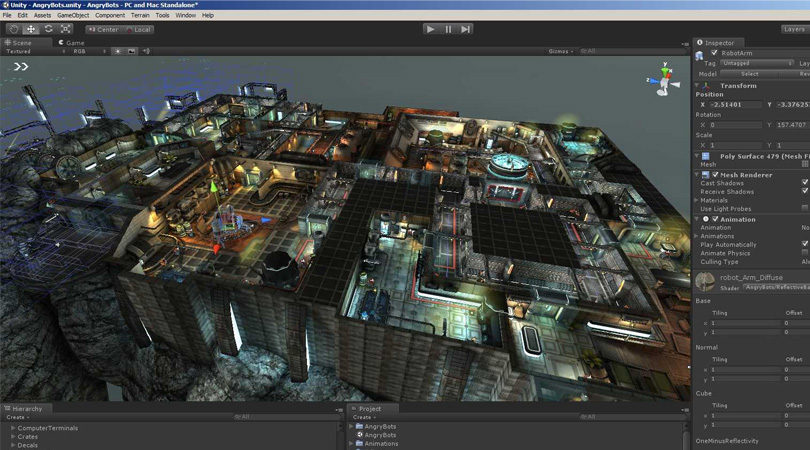Click the blue Z-axis move arrow handle
The image size is (810, 450).
266,220
